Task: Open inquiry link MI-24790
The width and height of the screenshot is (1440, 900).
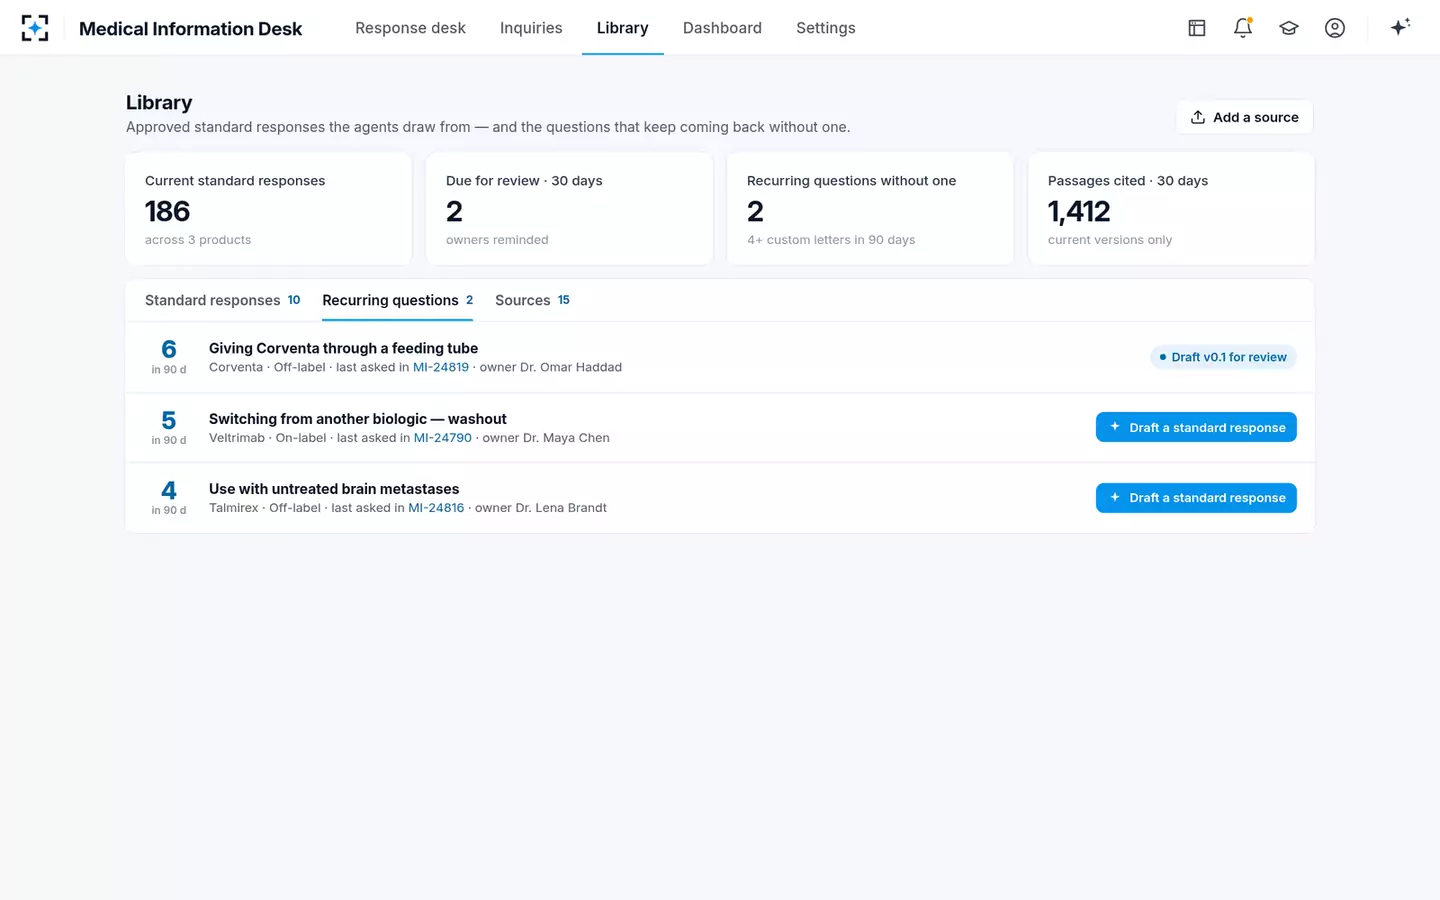Action: (x=443, y=438)
